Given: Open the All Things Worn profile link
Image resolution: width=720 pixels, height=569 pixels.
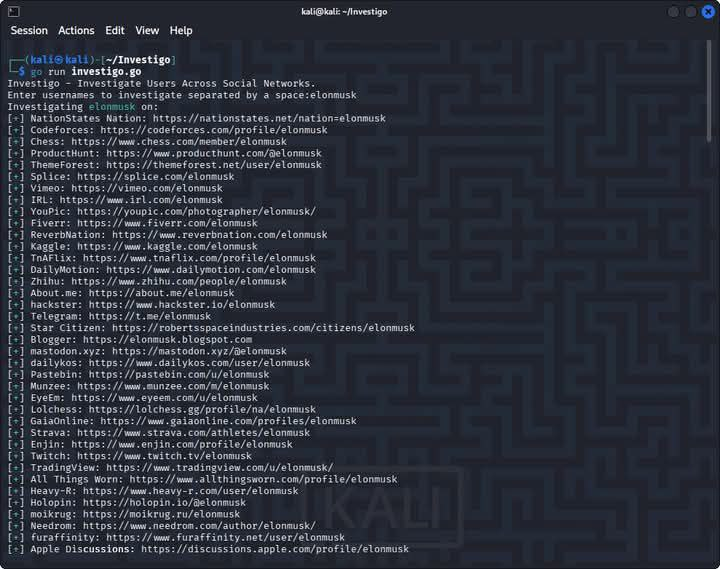Looking at the screenshot, I should (x=264, y=479).
